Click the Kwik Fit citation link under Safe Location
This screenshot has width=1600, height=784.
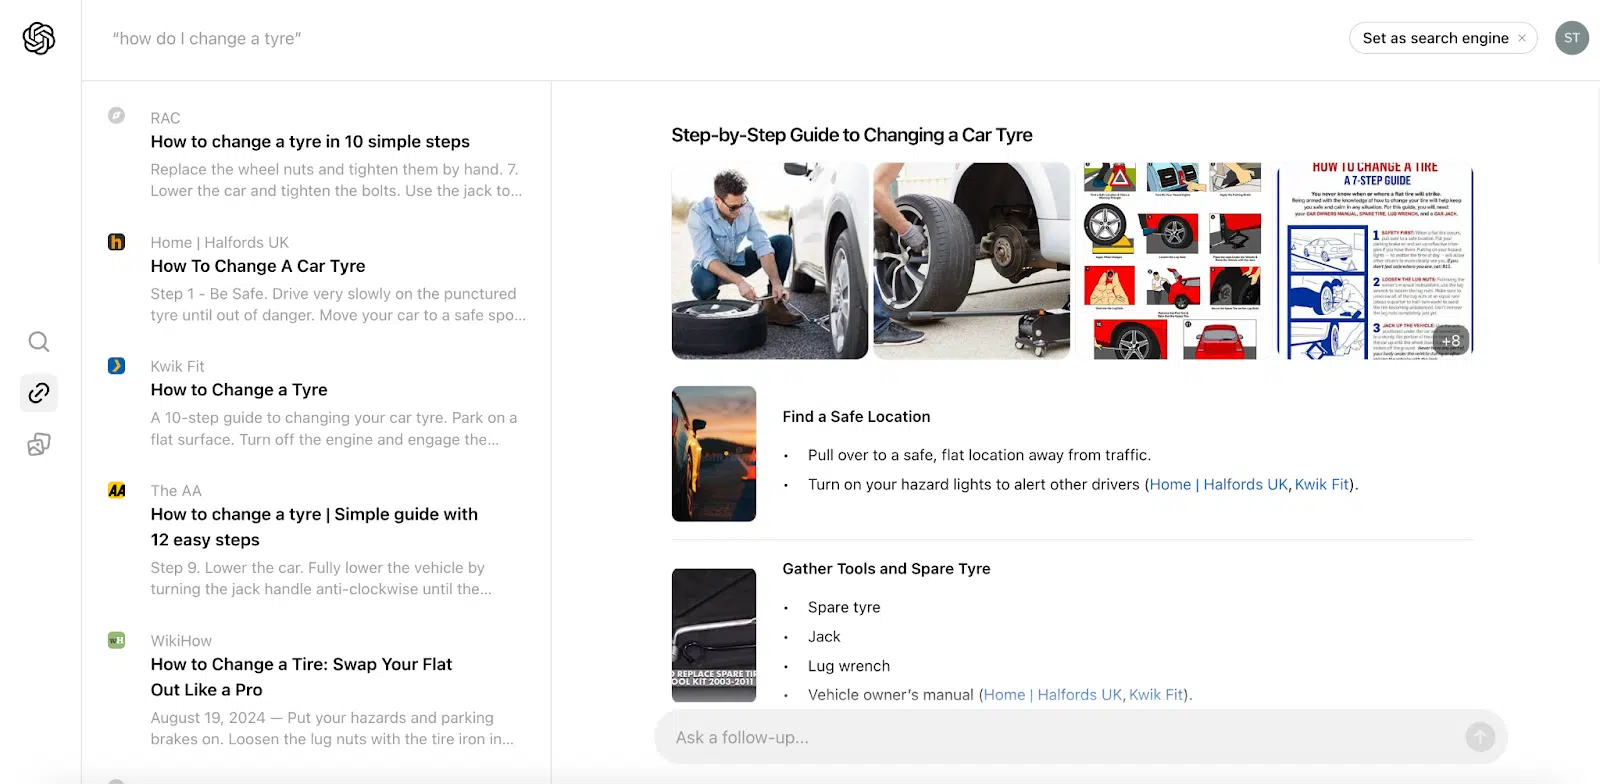(x=1322, y=484)
